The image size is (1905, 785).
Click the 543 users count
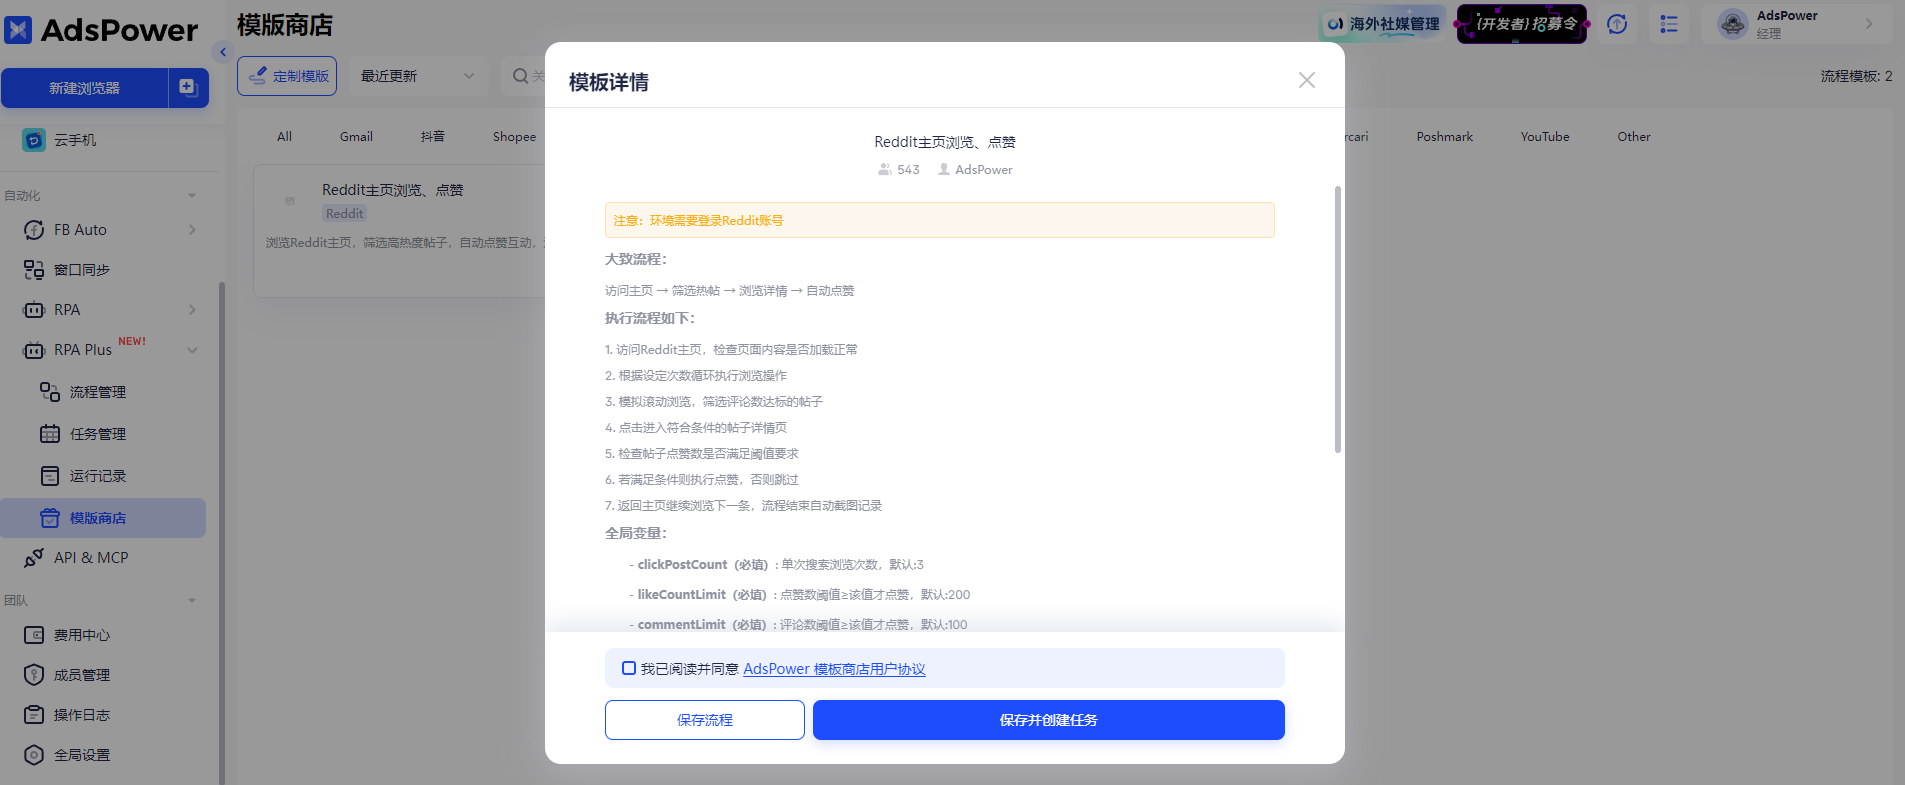pyautogui.click(x=898, y=170)
